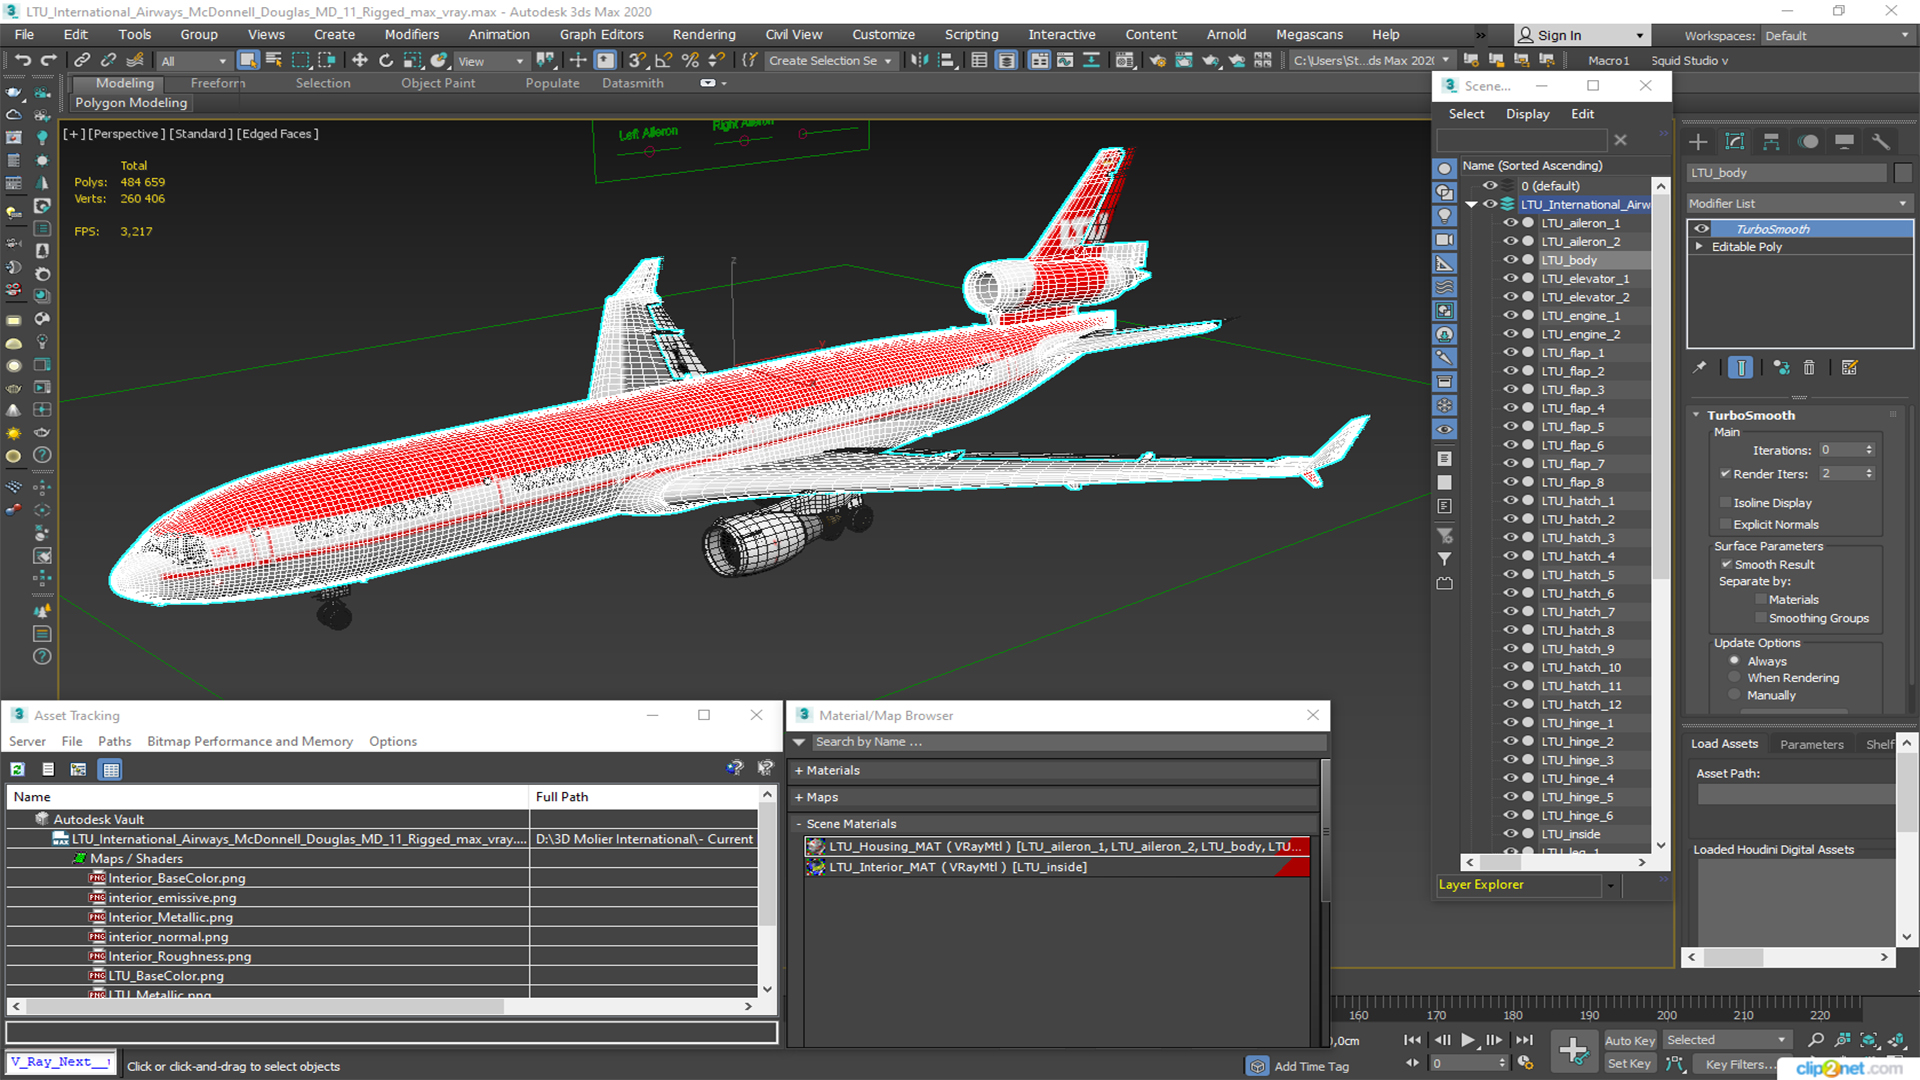
Task: Open Create Selection Set dropdown
Action: [830, 61]
